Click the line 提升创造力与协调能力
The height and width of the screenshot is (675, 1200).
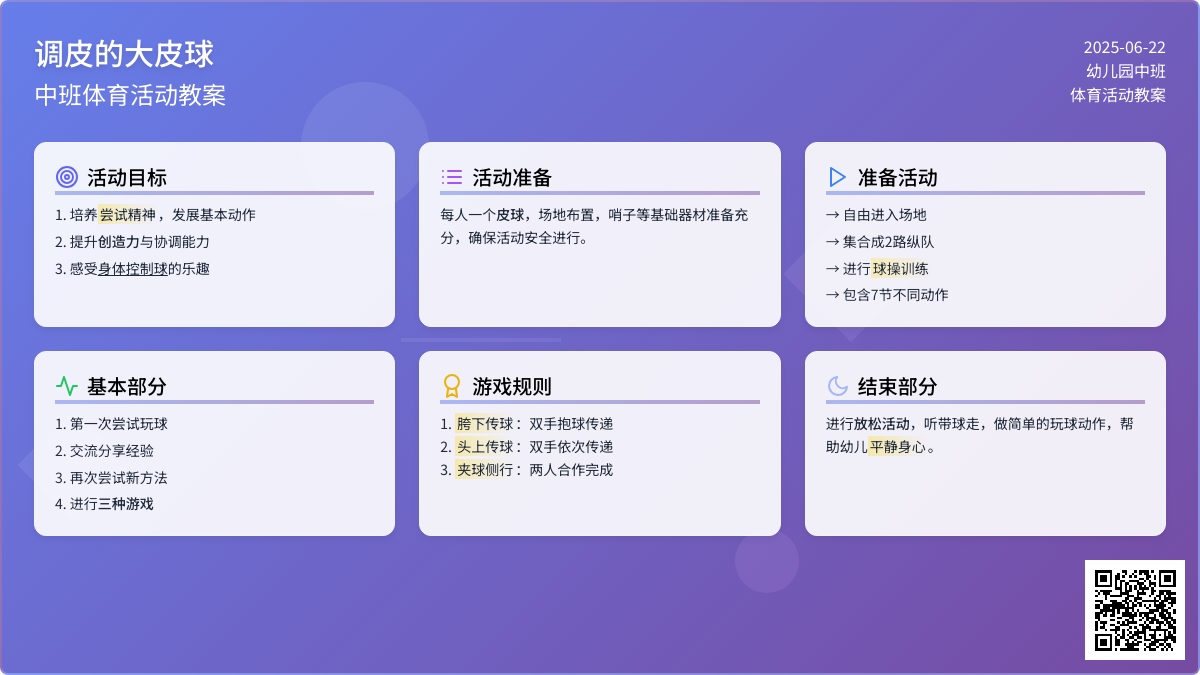(x=132, y=241)
